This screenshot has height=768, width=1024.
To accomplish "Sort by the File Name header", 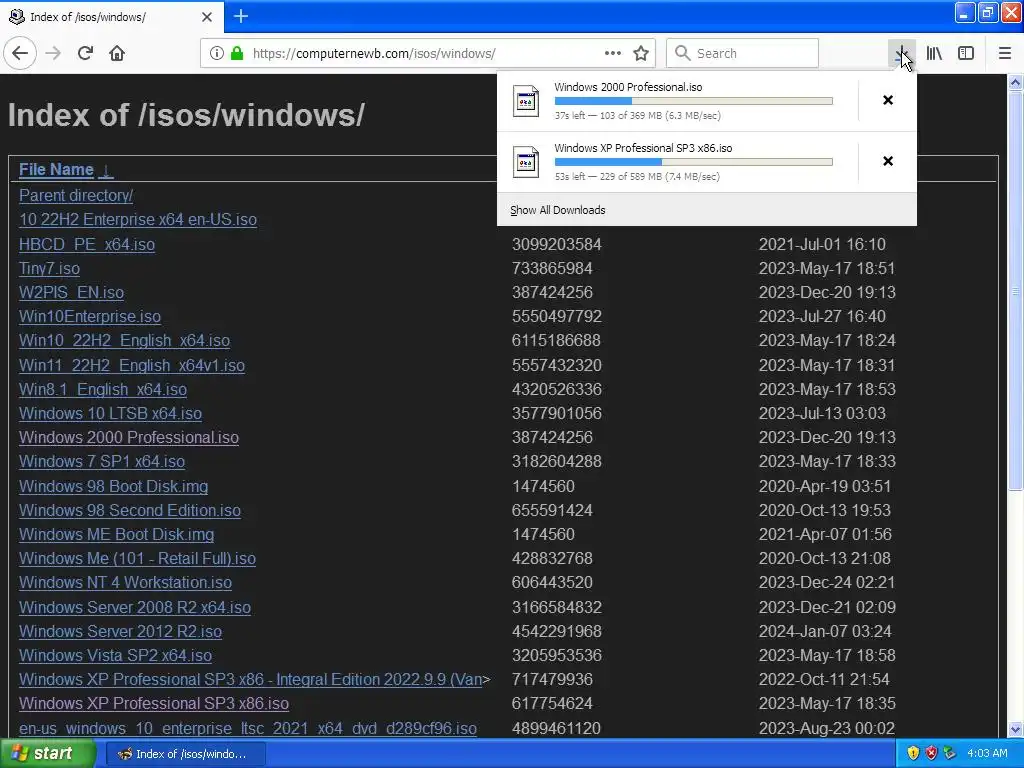I will tap(56, 169).
